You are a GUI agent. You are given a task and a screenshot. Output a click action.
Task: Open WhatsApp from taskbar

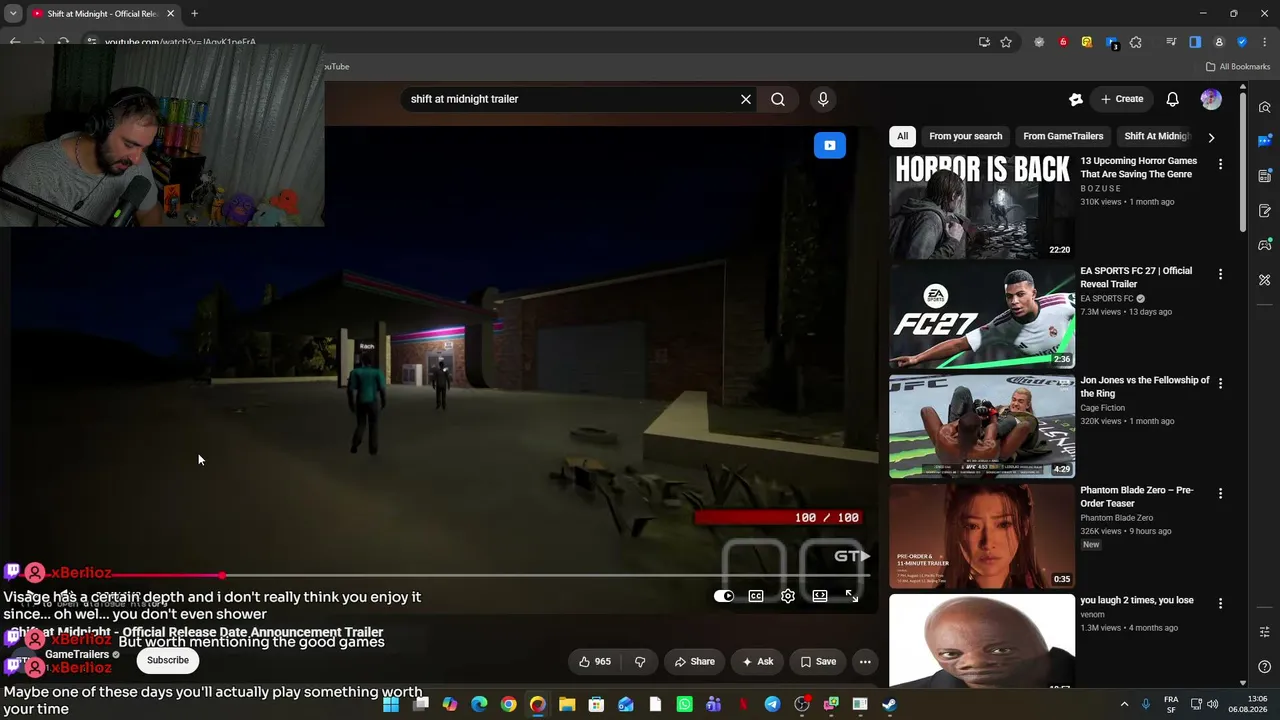pyautogui.click(x=684, y=704)
